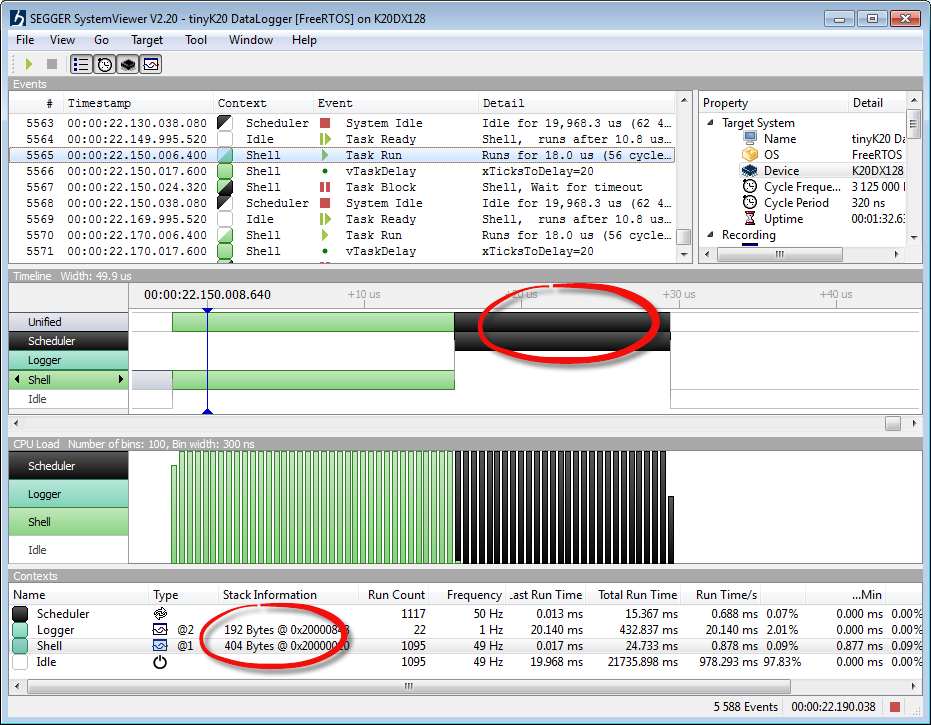The width and height of the screenshot is (931, 725).
Task: Click the Uptime hourglass icon
Action: click(749, 219)
